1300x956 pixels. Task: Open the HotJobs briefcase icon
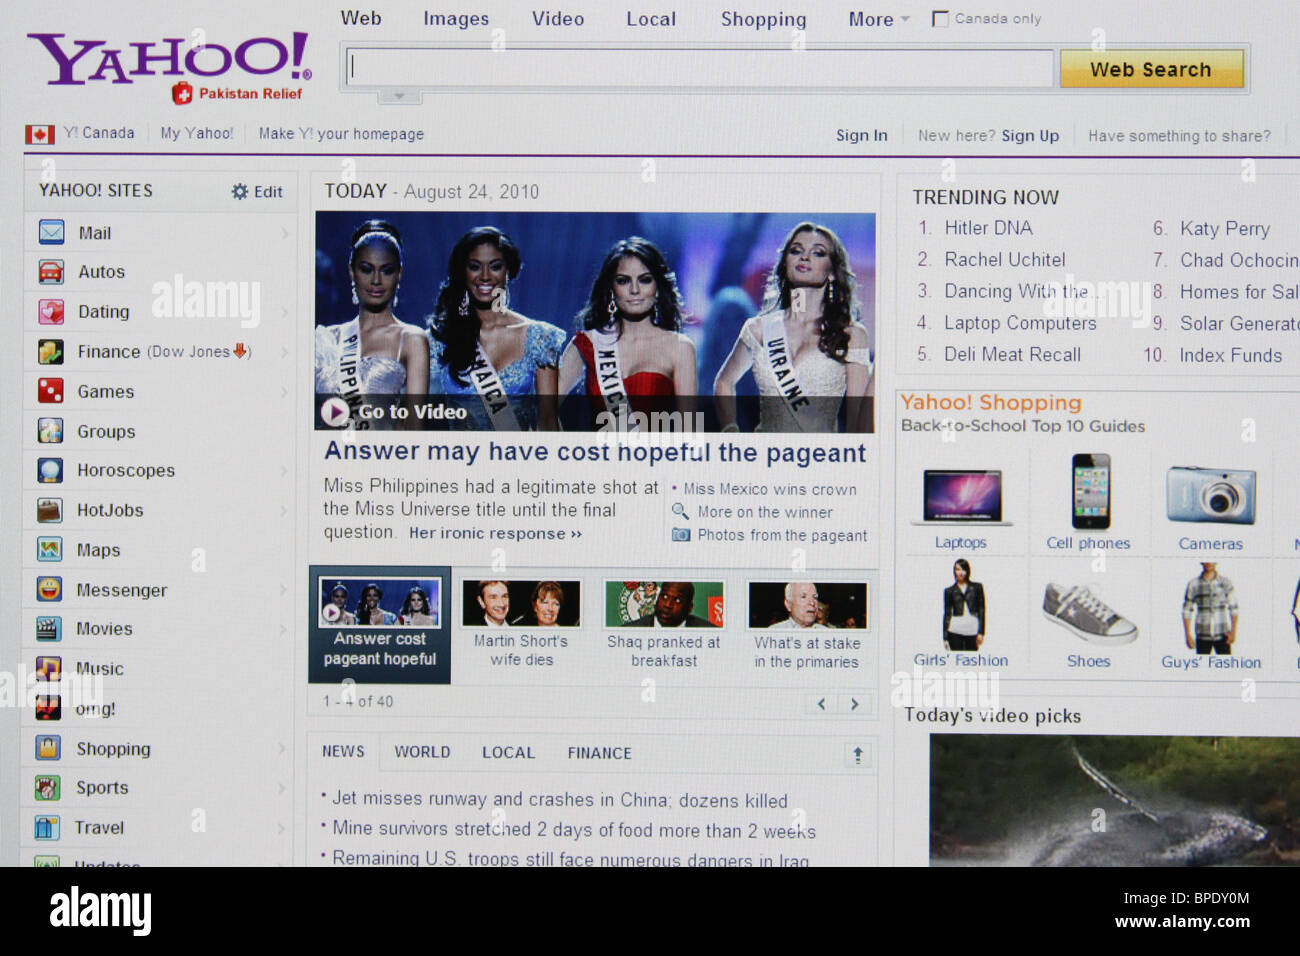(50, 510)
